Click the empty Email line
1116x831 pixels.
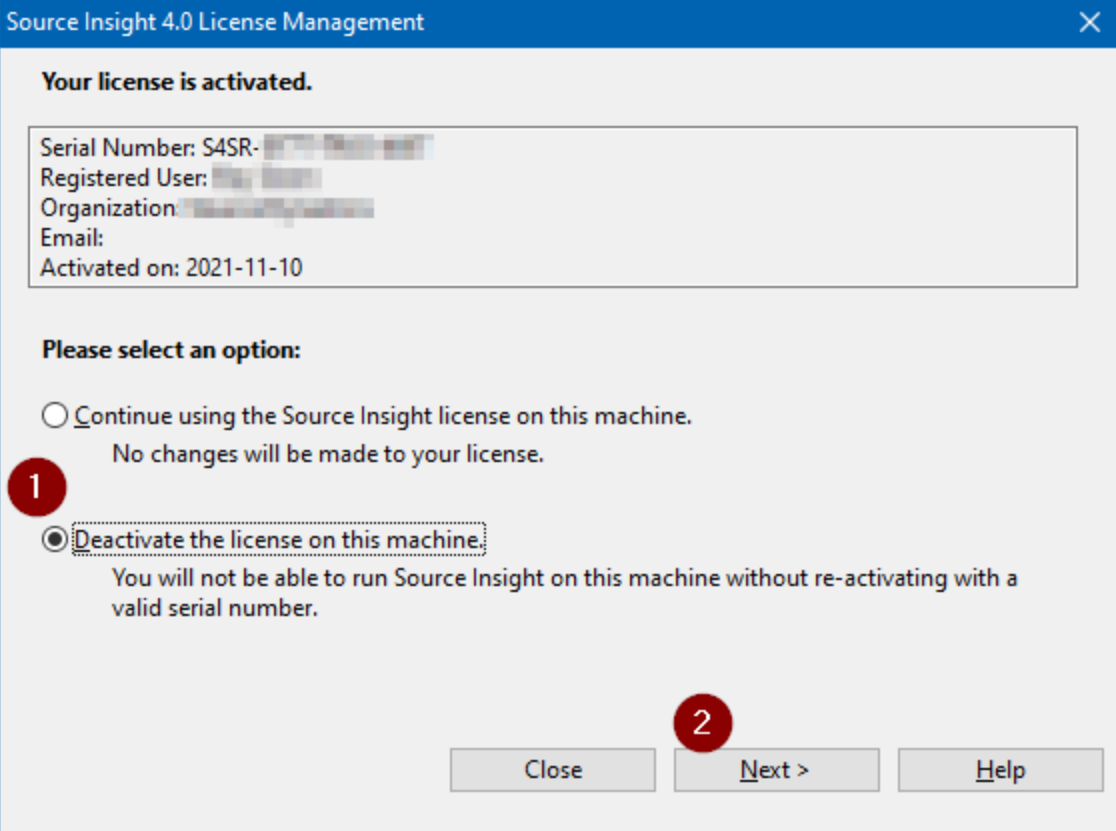click(73, 238)
